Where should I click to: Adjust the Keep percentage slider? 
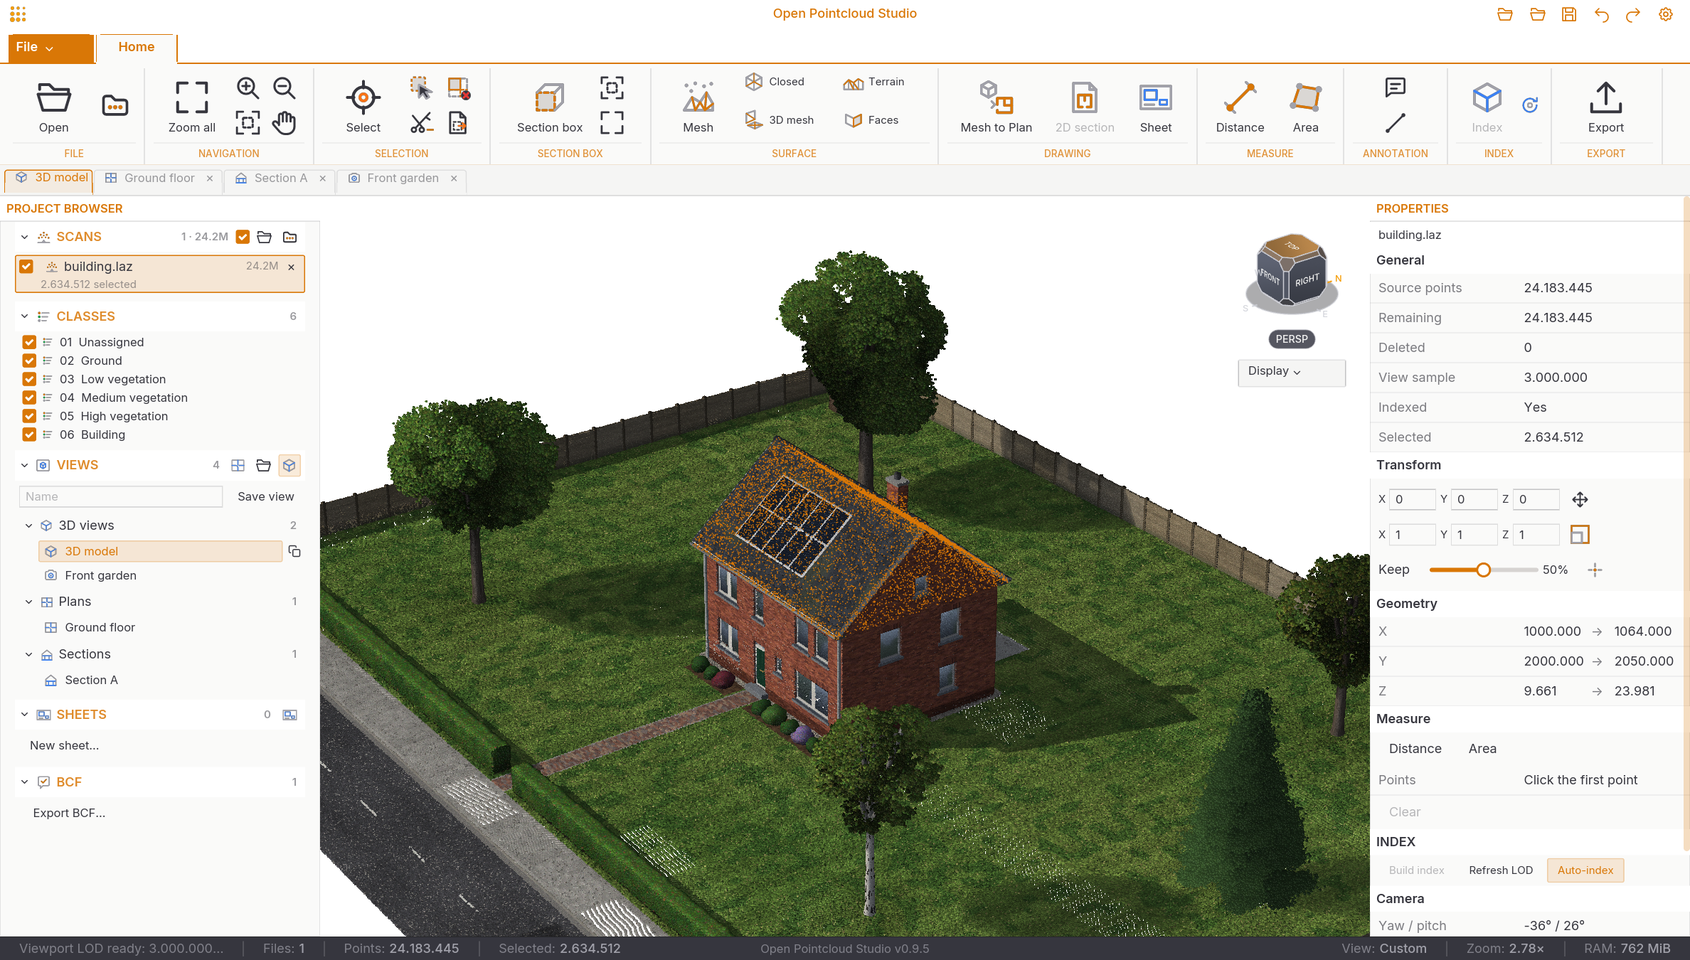(x=1483, y=570)
